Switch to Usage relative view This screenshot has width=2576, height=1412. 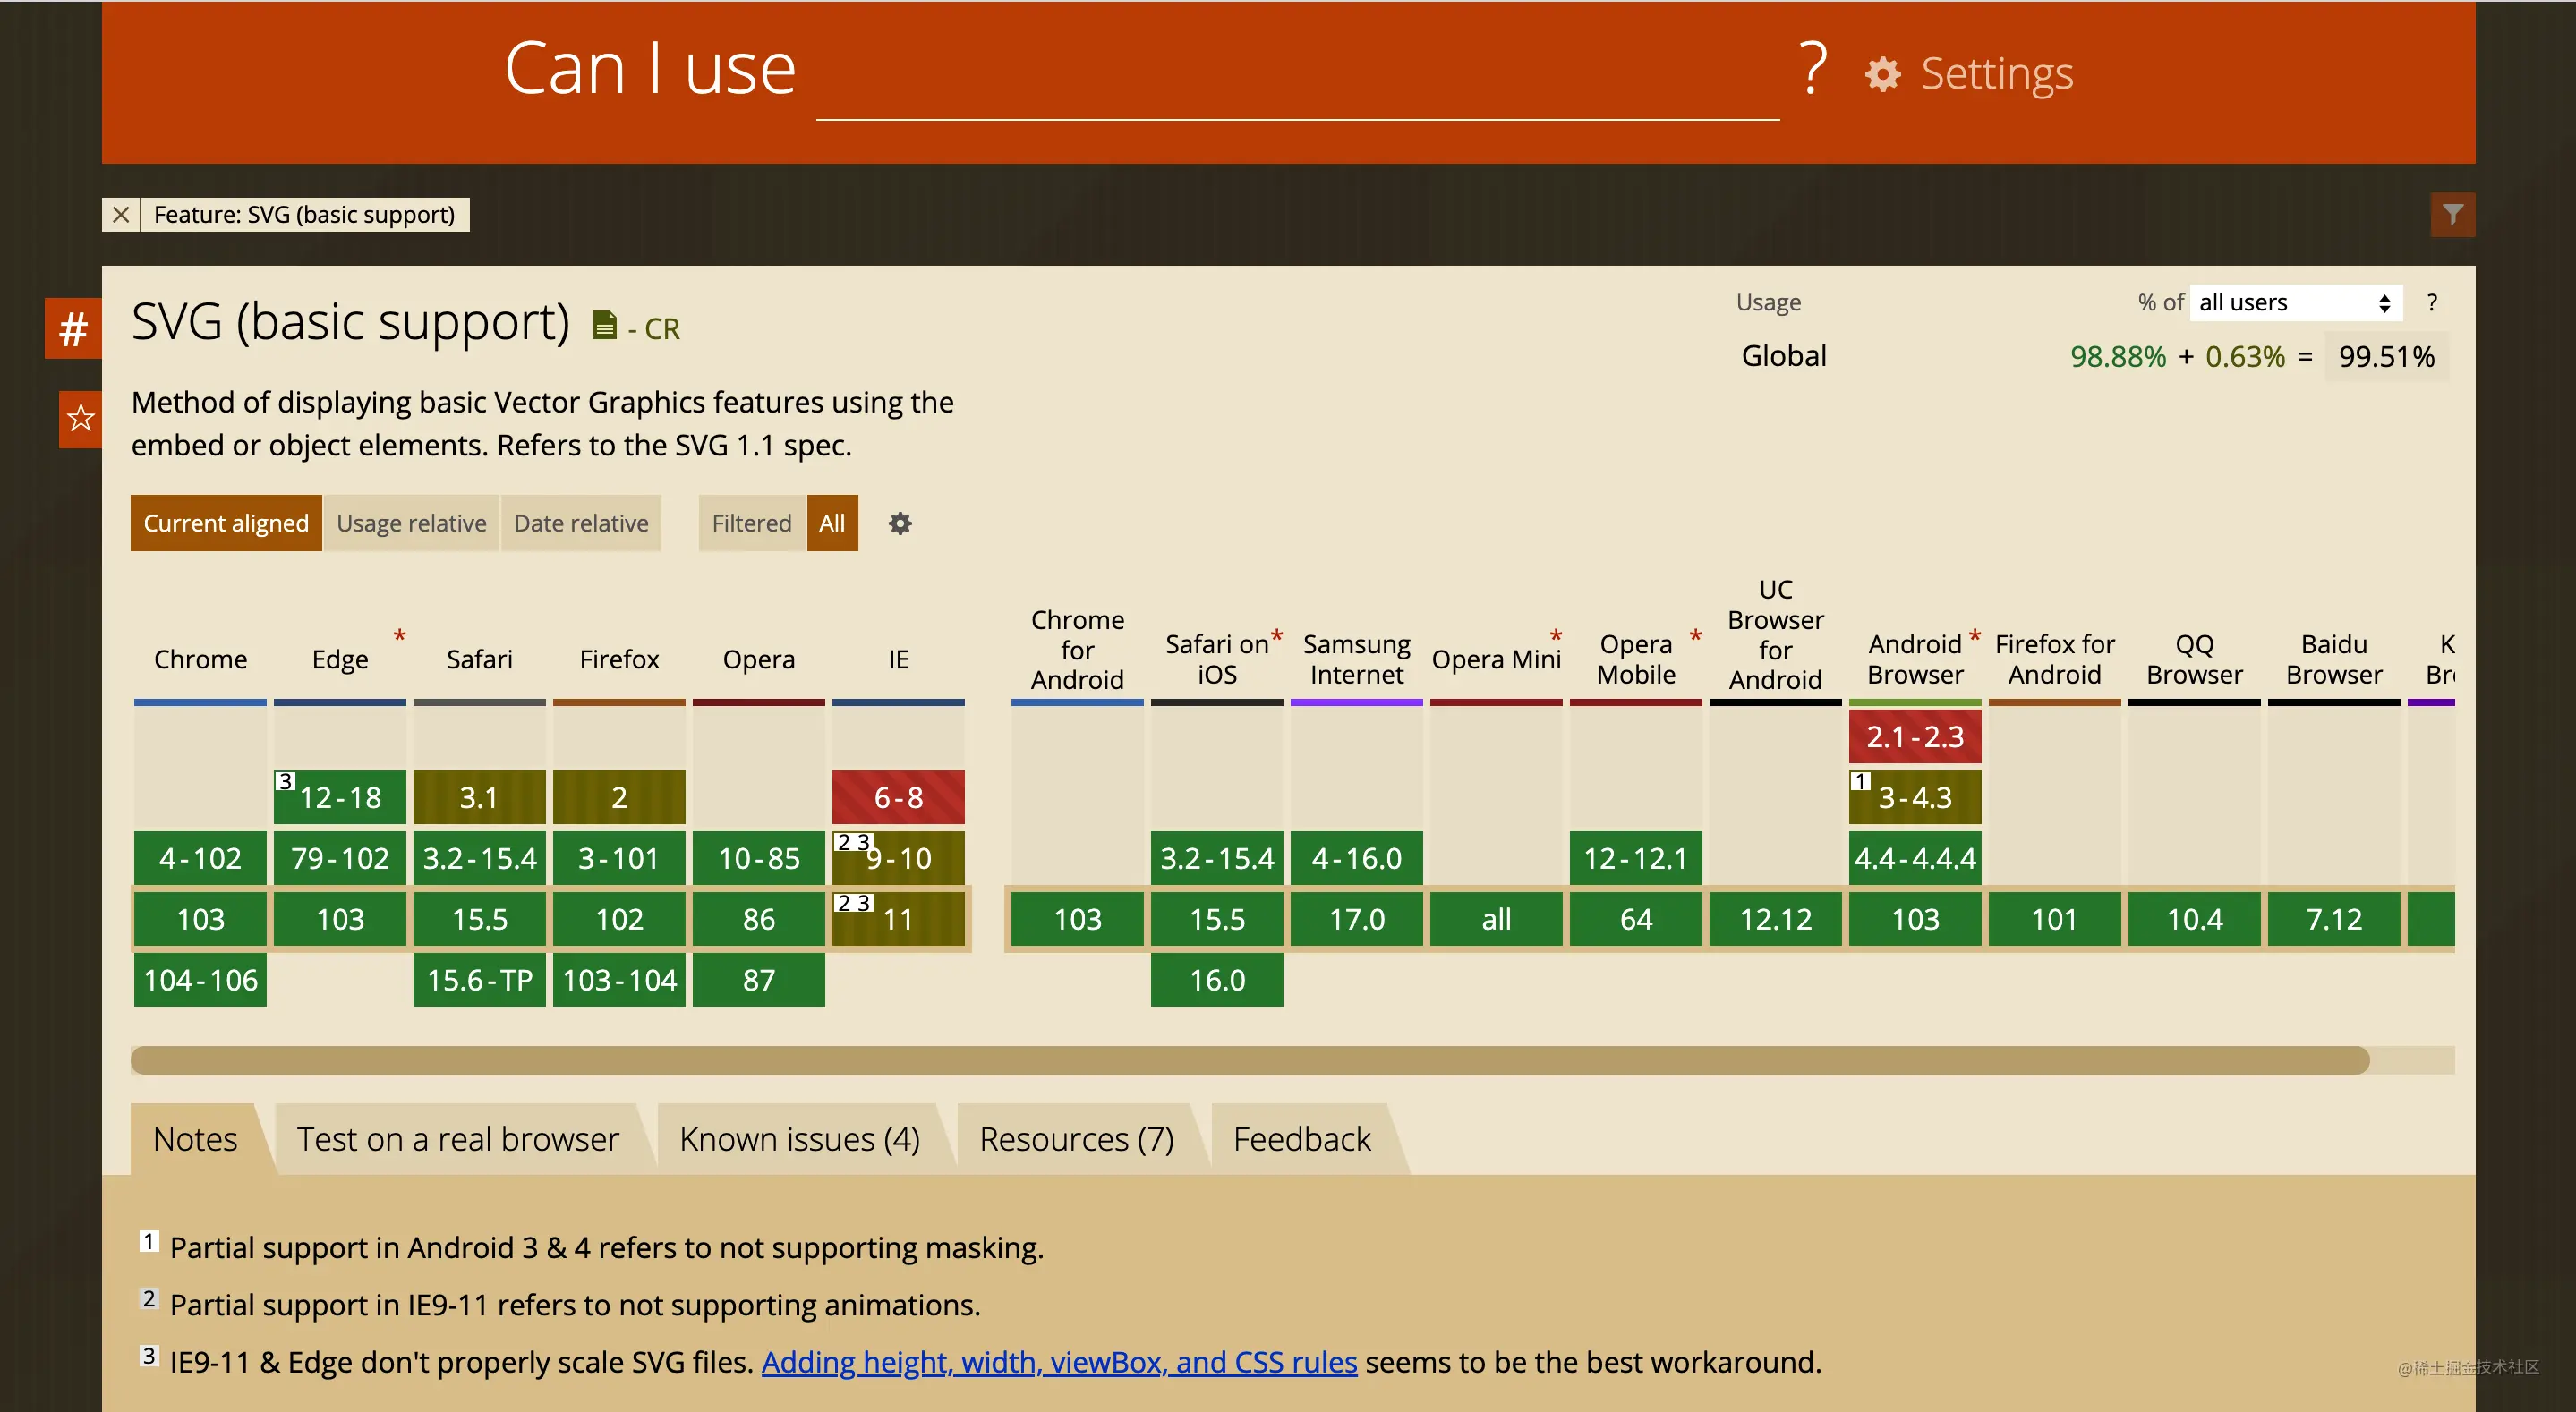tap(411, 523)
